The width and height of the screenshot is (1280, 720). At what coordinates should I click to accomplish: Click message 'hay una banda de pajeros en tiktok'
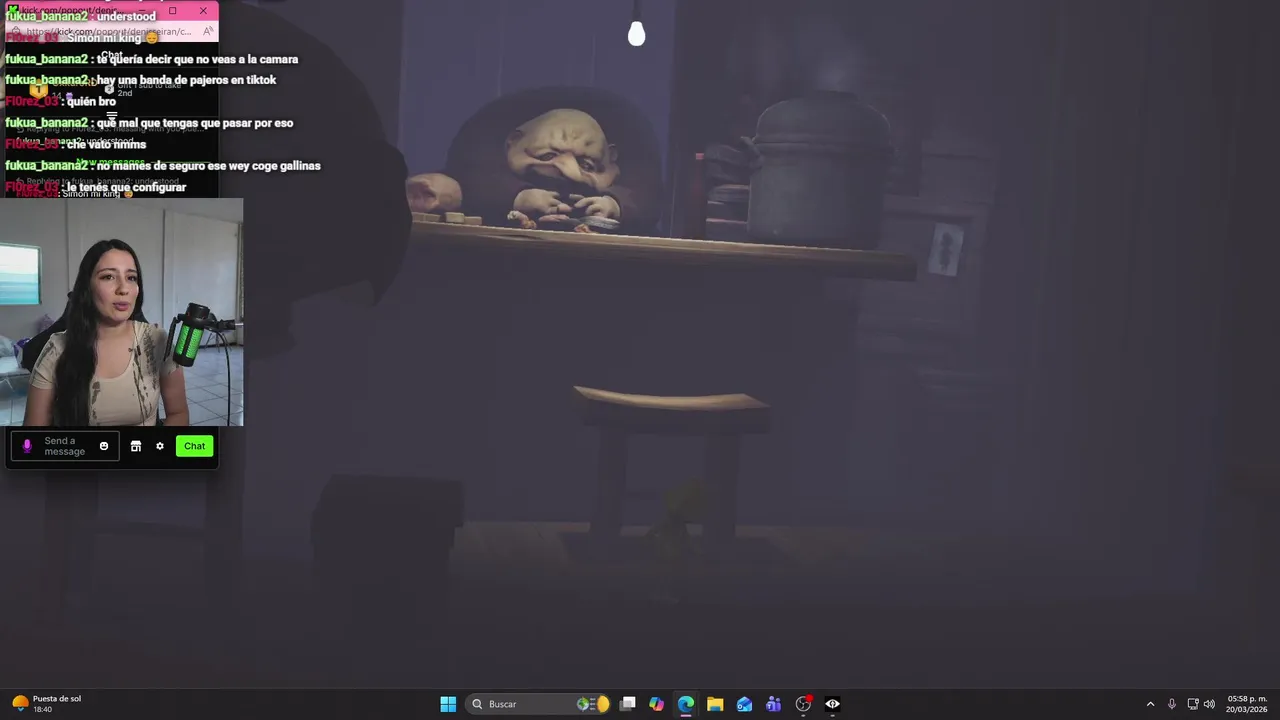pos(186,80)
